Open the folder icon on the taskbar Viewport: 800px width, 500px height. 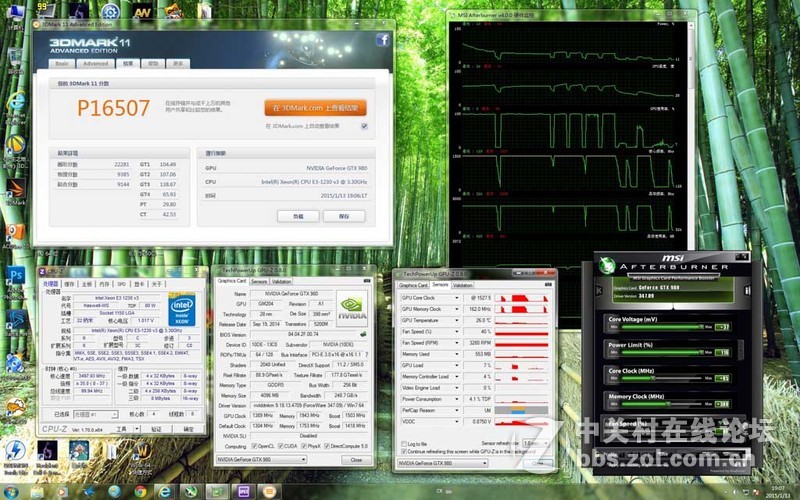pyautogui.click(x=37, y=492)
